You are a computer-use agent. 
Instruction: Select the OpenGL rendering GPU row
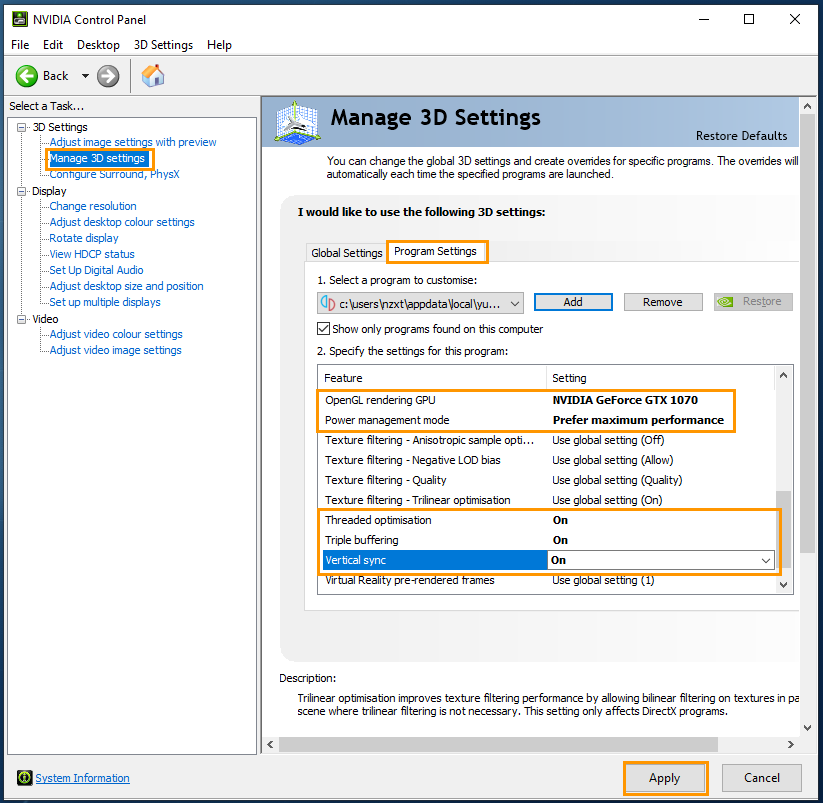click(546, 400)
